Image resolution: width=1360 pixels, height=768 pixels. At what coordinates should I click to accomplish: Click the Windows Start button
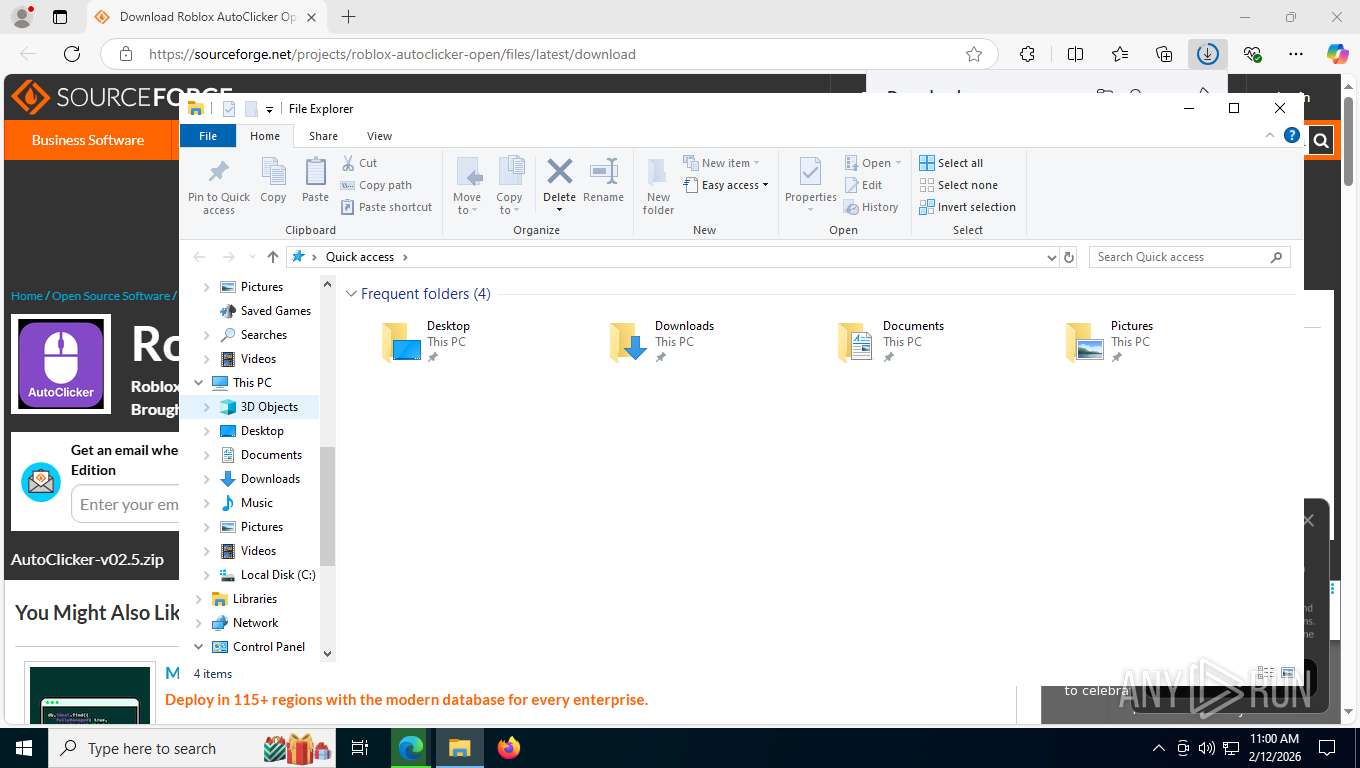click(x=23, y=748)
